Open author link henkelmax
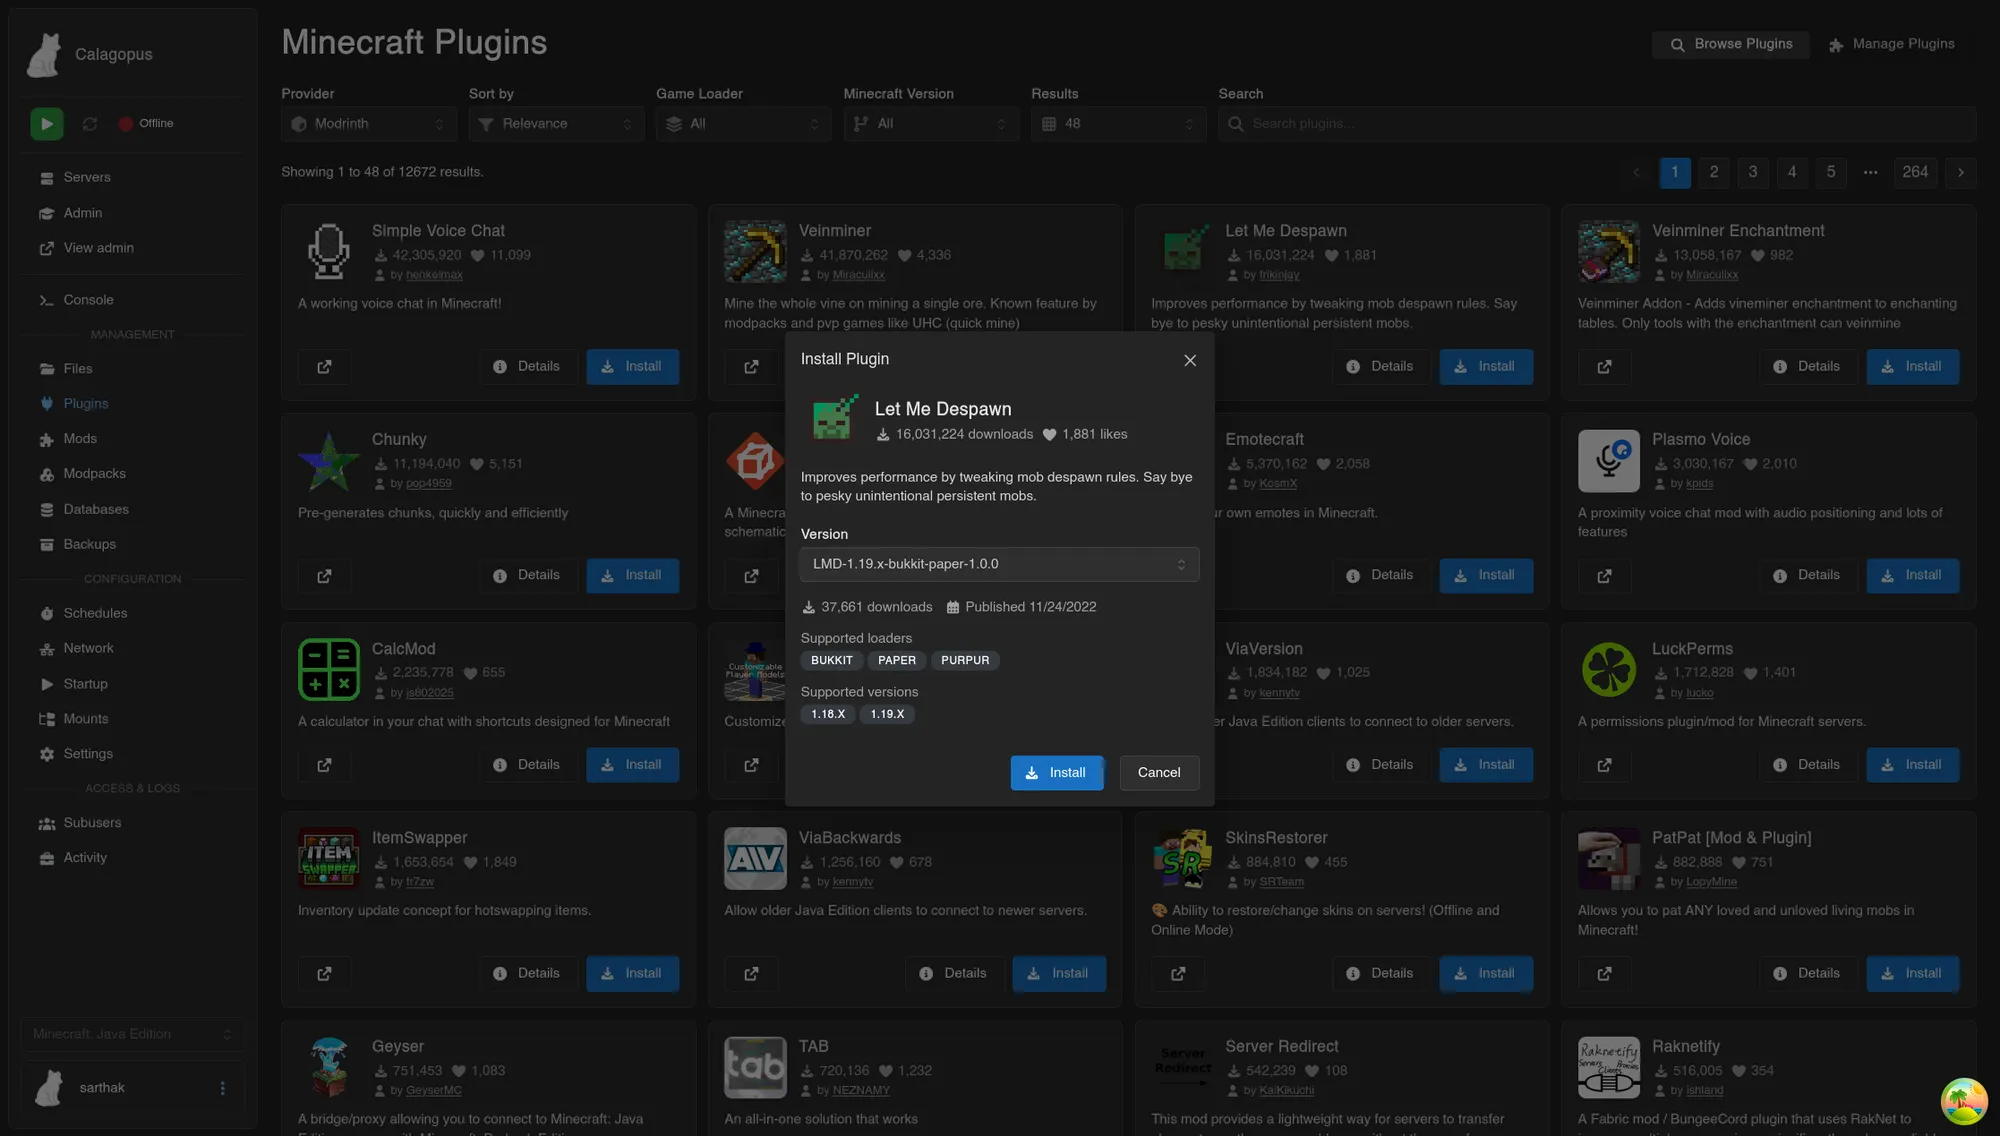The height and width of the screenshot is (1136, 2000). coord(434,275)
